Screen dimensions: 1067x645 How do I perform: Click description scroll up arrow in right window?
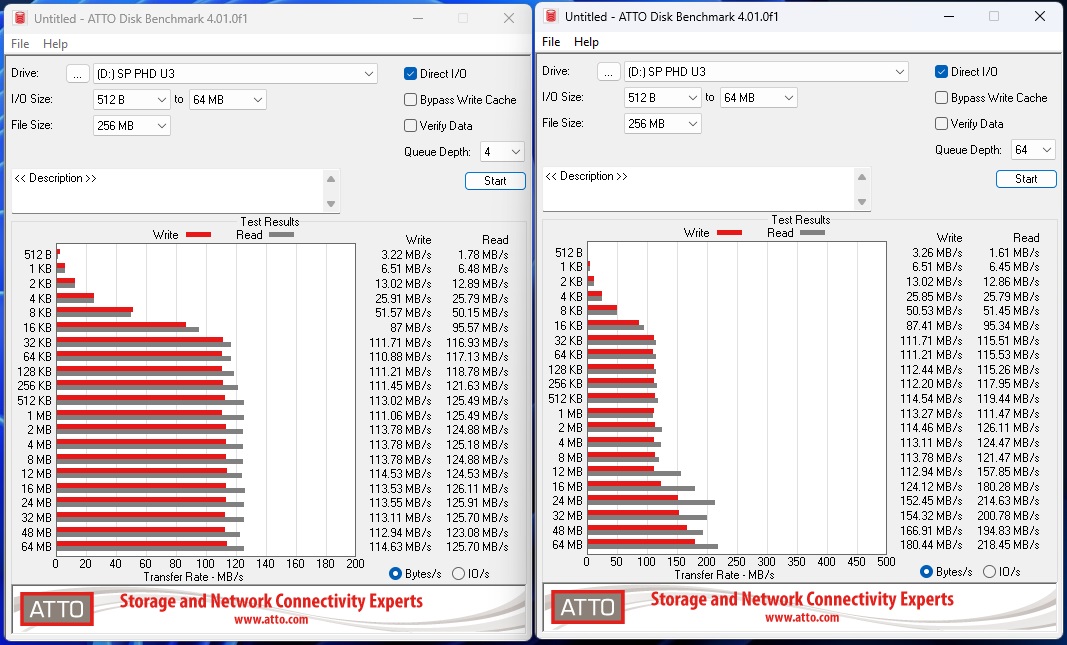(x=861, y=177)
